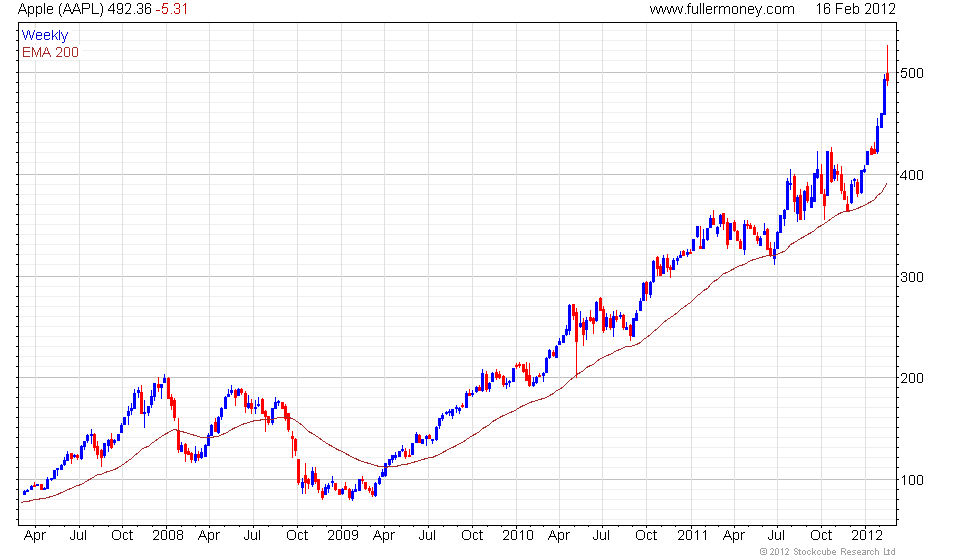The height and width of the screenshot is (560, 980).
Task: Click the 500 price axis label
Action: coord(911,73)
